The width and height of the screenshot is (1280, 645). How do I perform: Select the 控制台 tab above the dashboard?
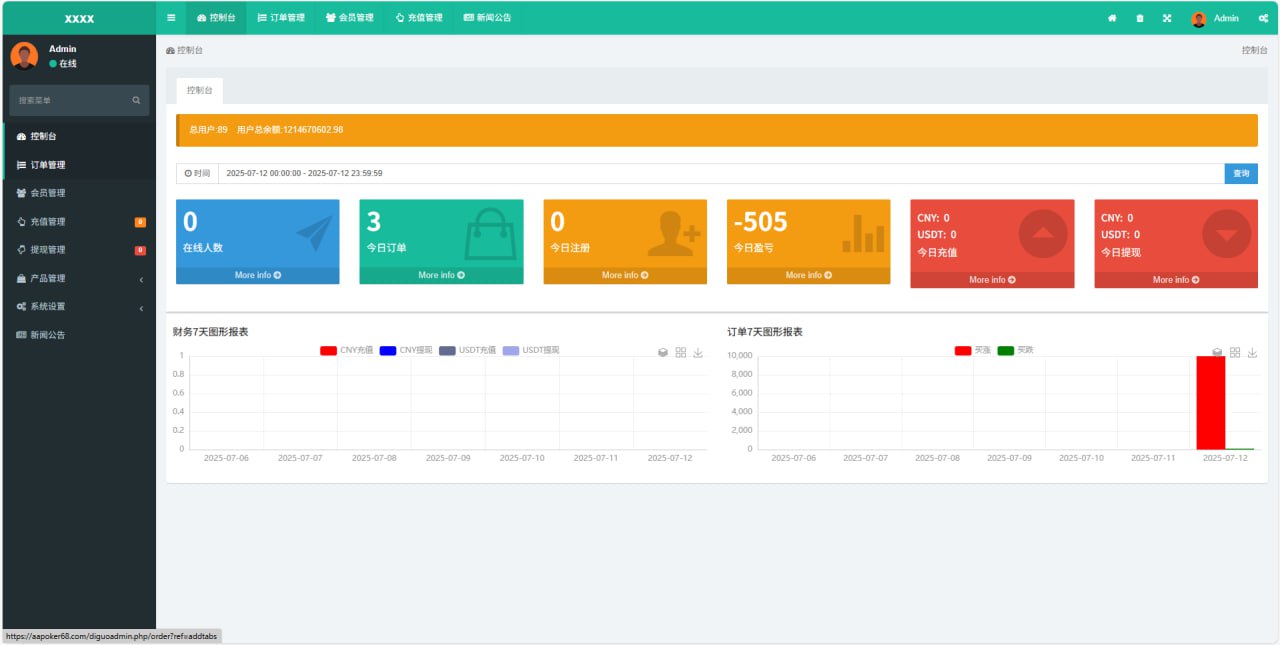(x=199, y=90)
